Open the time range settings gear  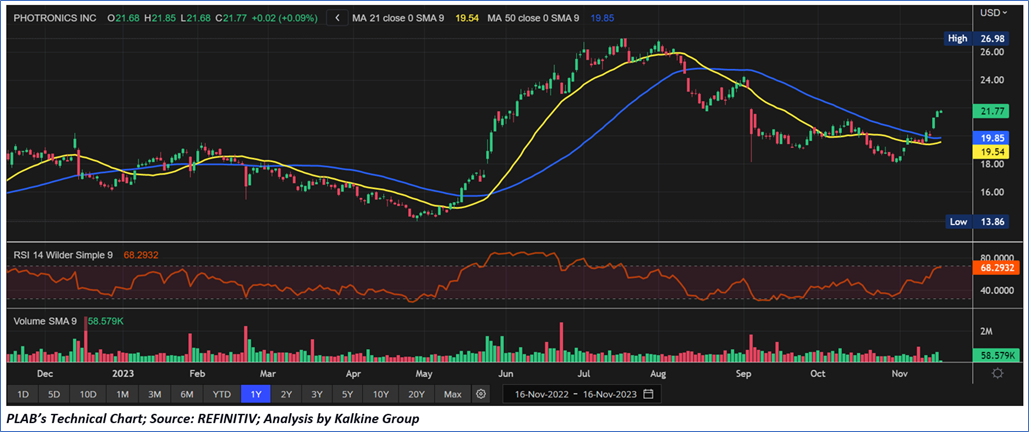coord(482,394)
